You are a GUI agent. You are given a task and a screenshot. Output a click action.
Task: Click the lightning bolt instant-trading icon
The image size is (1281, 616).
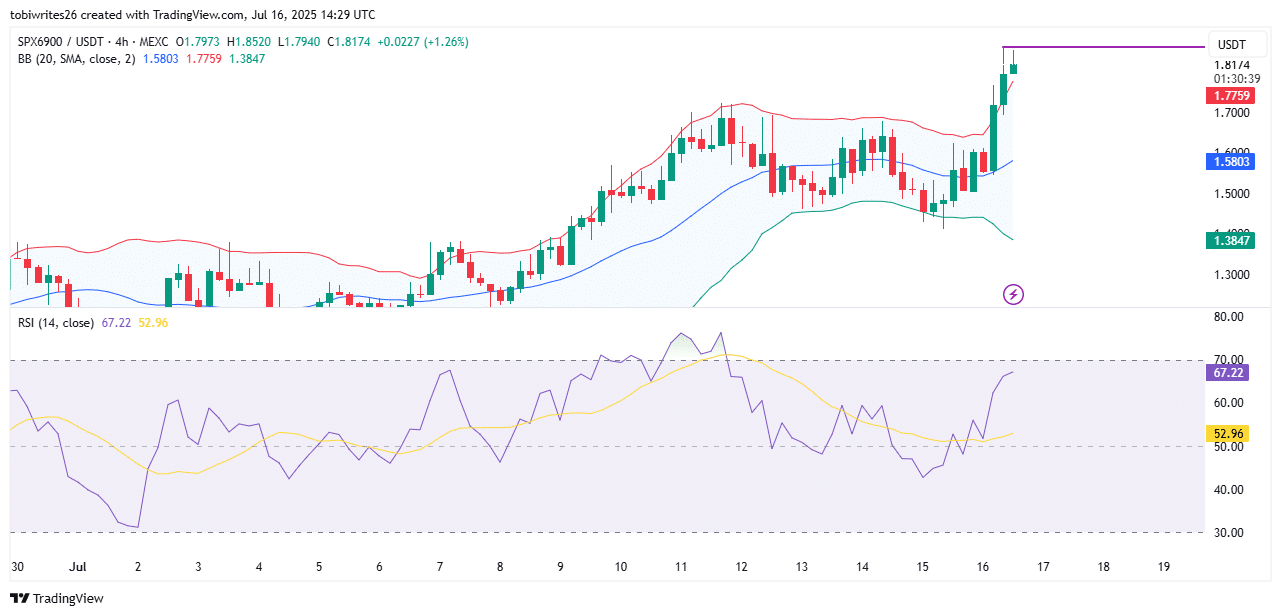[1012, 293]
